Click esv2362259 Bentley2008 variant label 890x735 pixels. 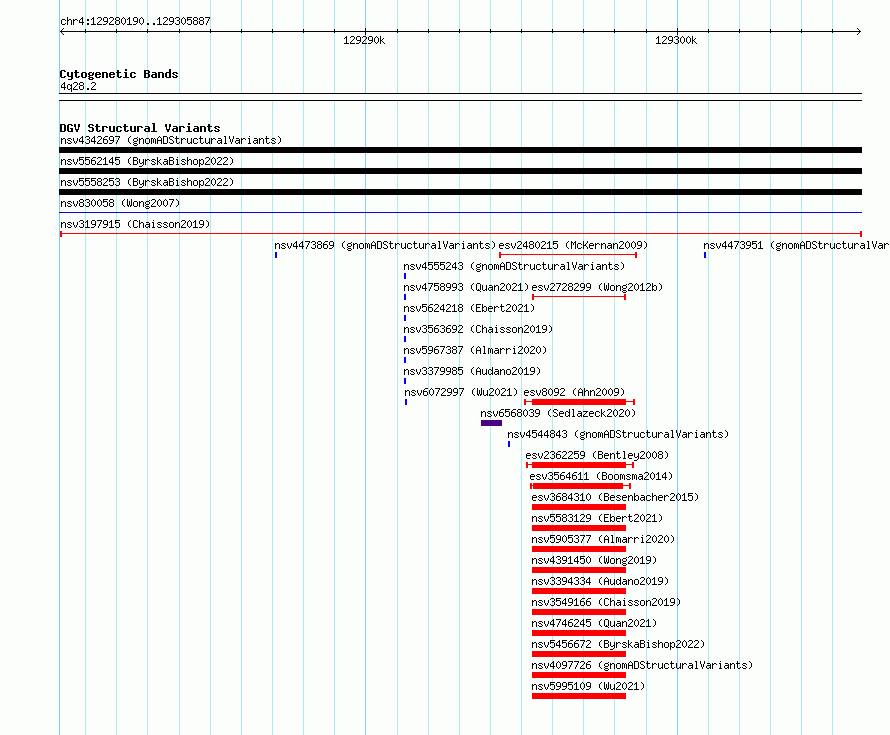(597, 455)
